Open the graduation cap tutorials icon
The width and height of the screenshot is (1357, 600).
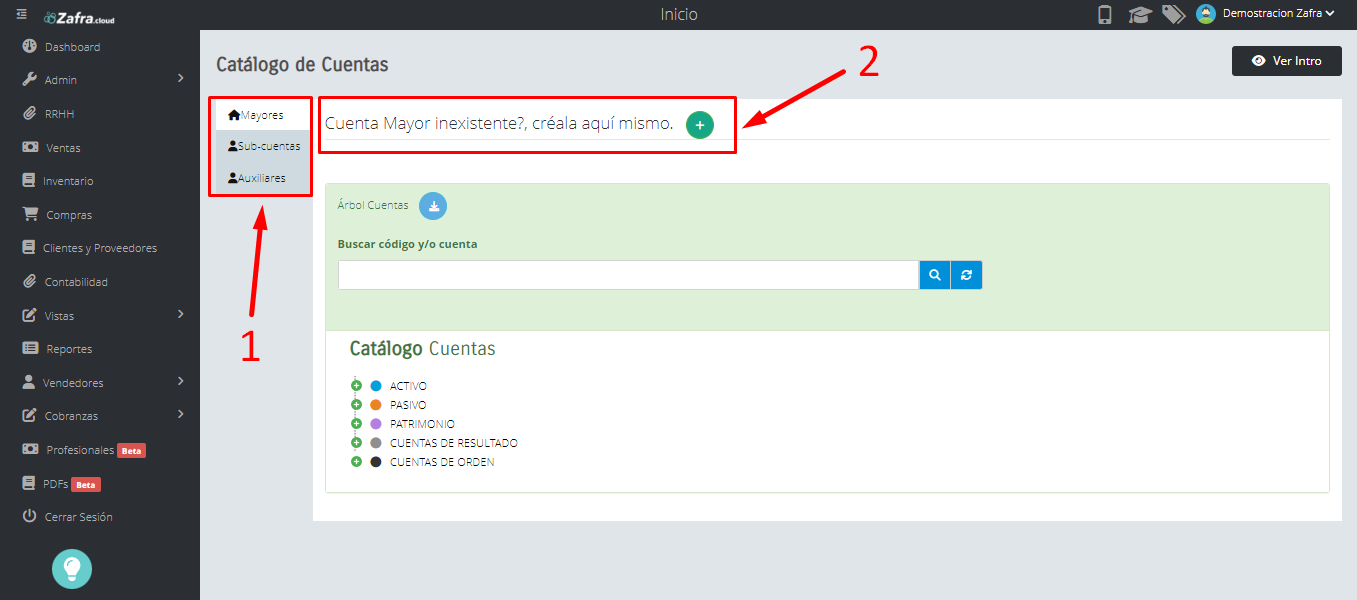coord(1139,14)
